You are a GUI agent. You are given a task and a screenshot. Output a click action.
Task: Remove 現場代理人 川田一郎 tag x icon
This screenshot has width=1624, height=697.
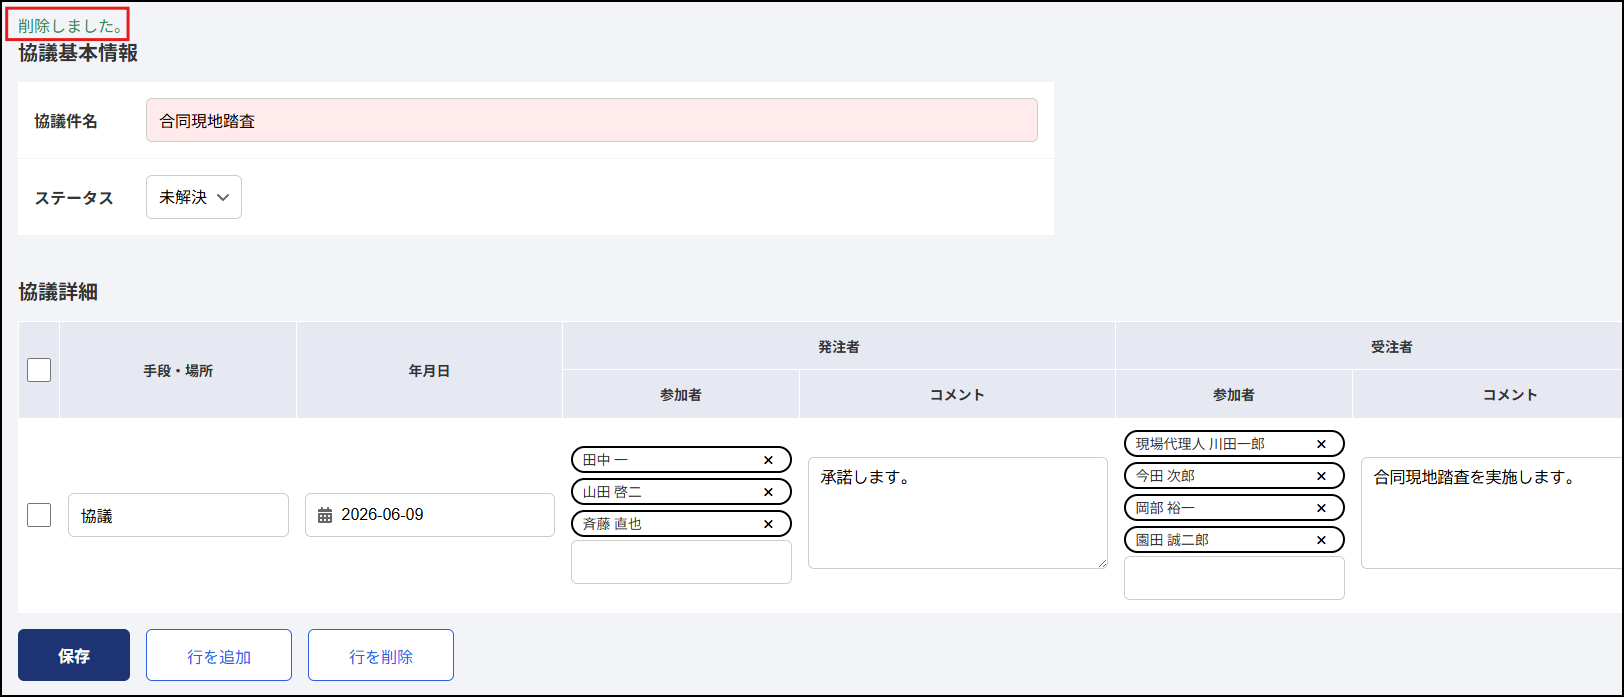[x=1321, y=444]
